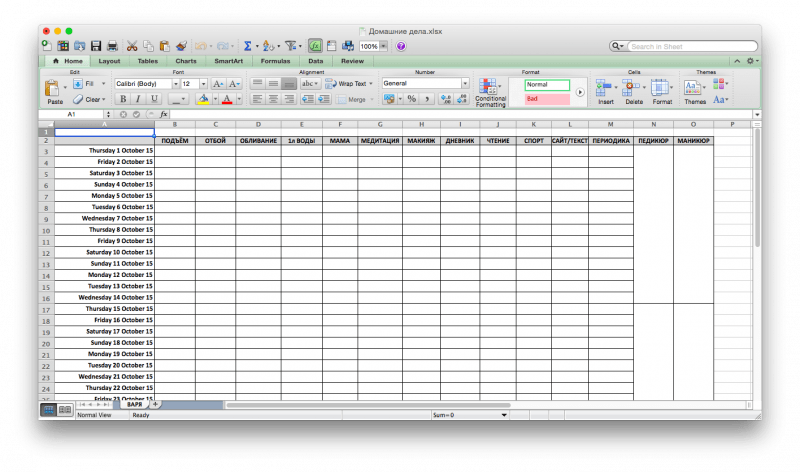Apply the Bad cell style
The width and height of the screenshot is (800, 472).
point(547,100)
